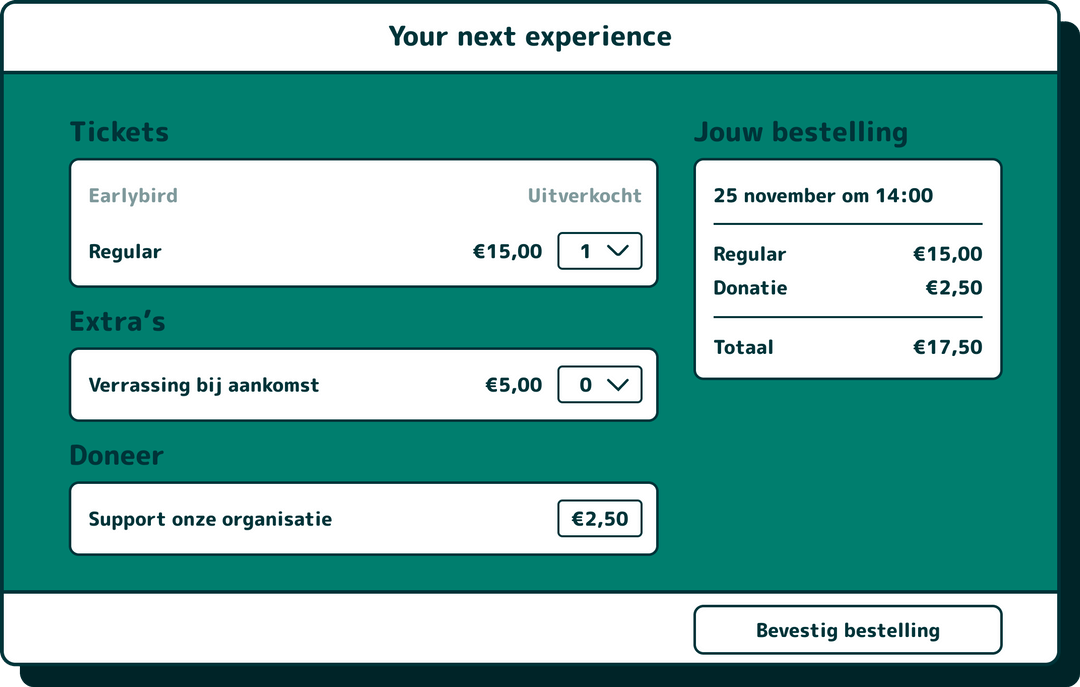Image resolution: width=1080 pixels, height=687 pixels.
Task: Click the Totaal amount €17,50
Action: pyautogui.click(x=947, y=347)
